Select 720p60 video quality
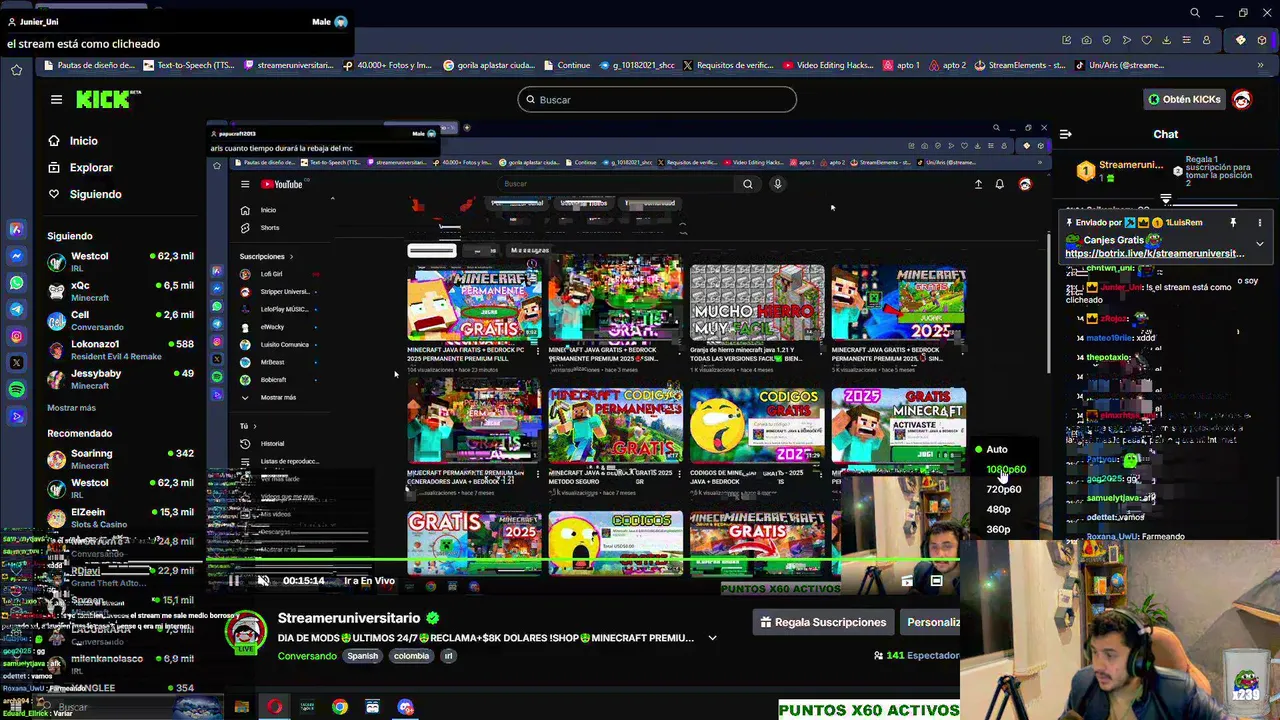 pyautogui.click(x=1003, y=489)
